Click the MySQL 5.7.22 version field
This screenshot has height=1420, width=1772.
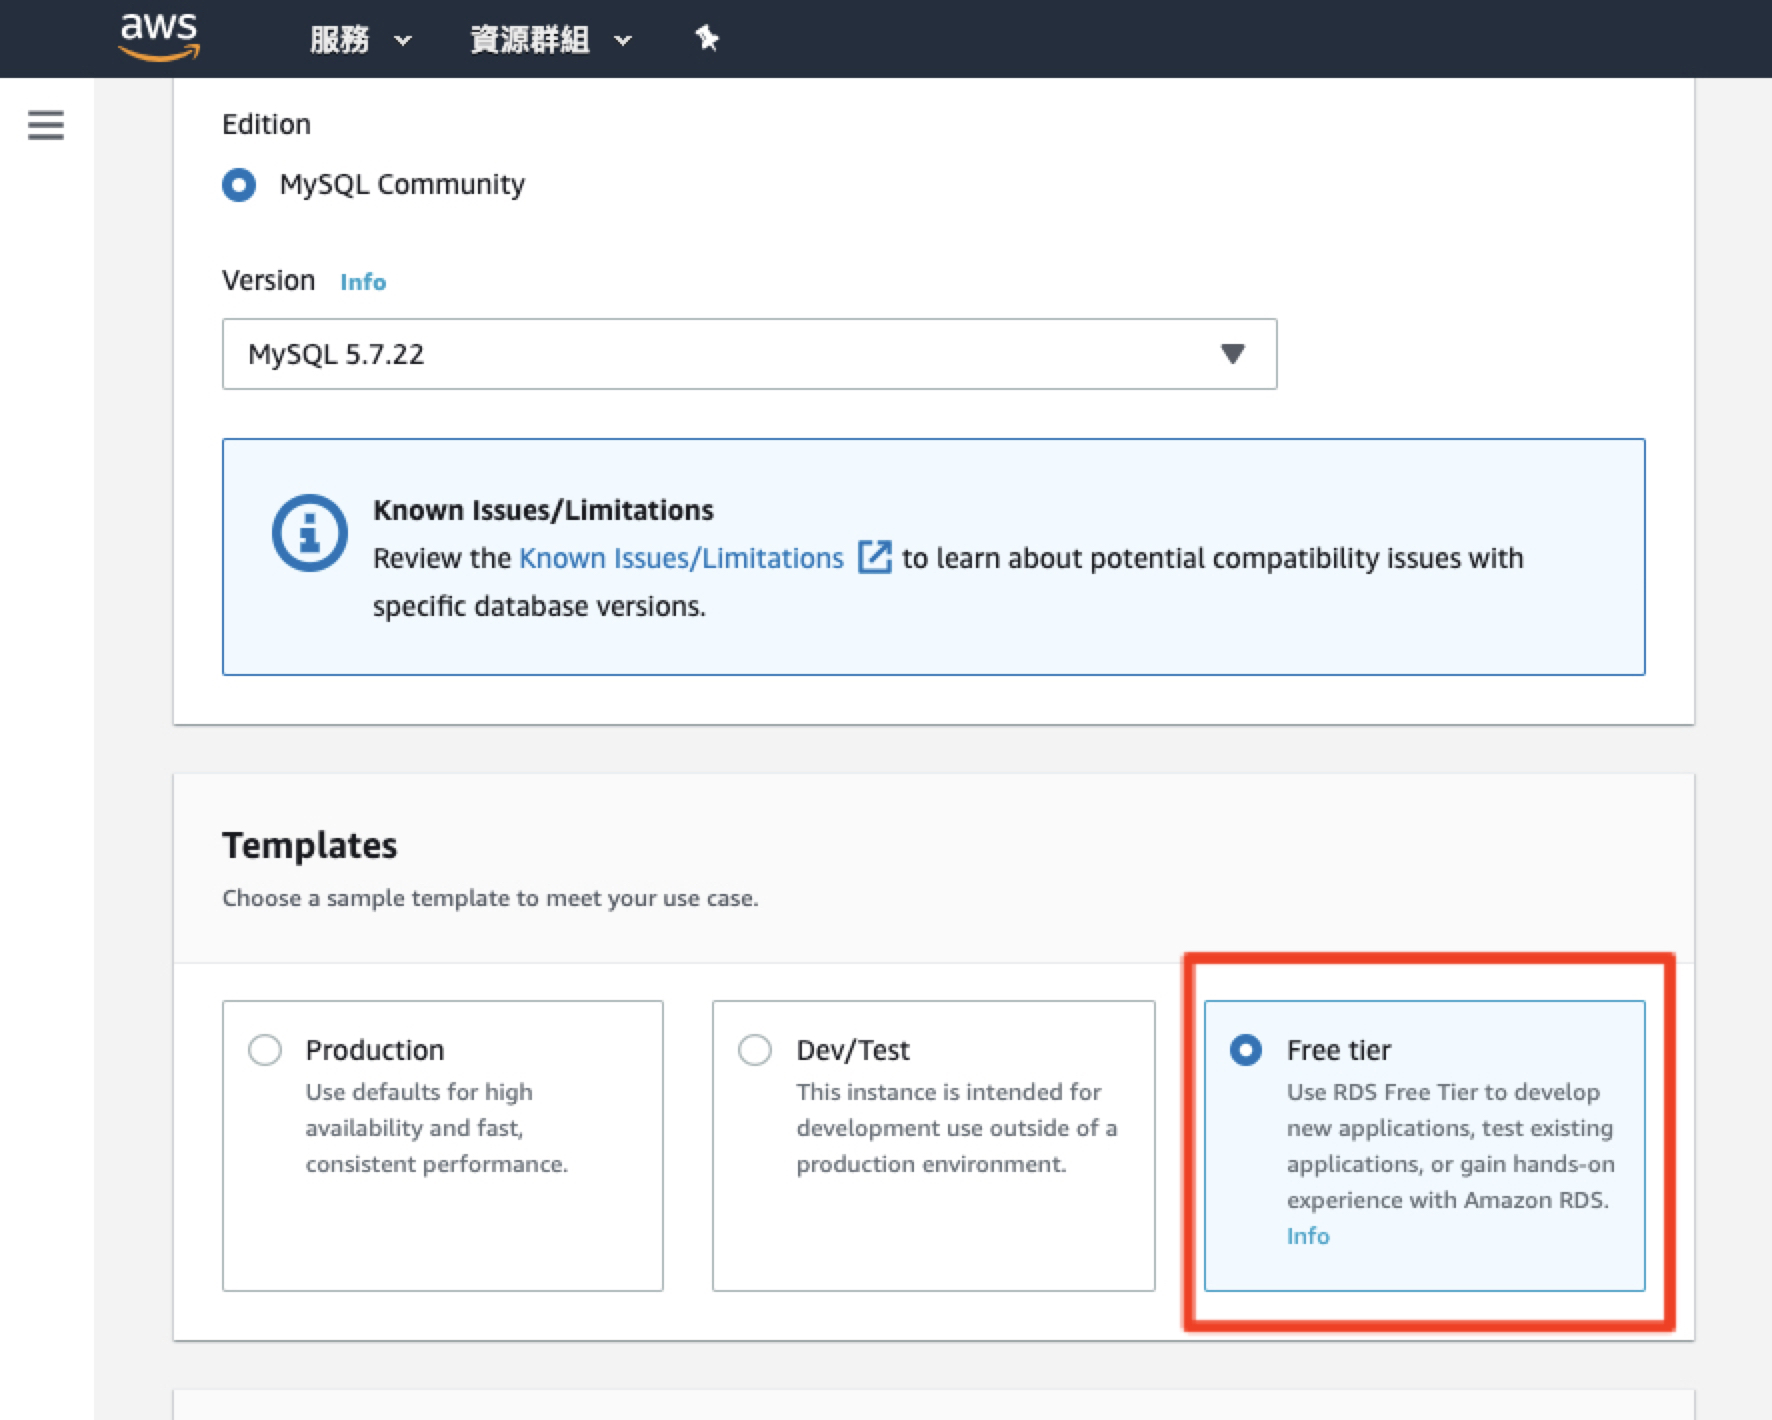tap(700, 354)
